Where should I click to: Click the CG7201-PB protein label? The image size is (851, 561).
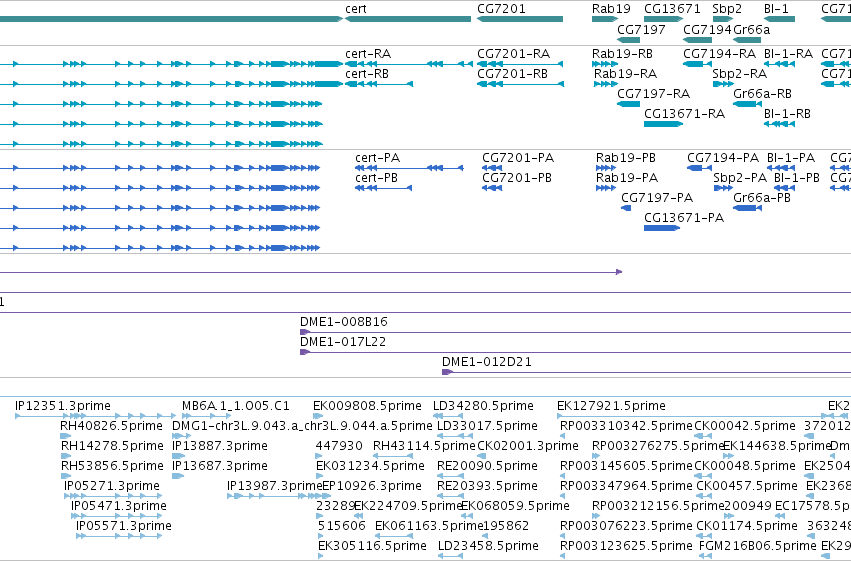[517, 177]
